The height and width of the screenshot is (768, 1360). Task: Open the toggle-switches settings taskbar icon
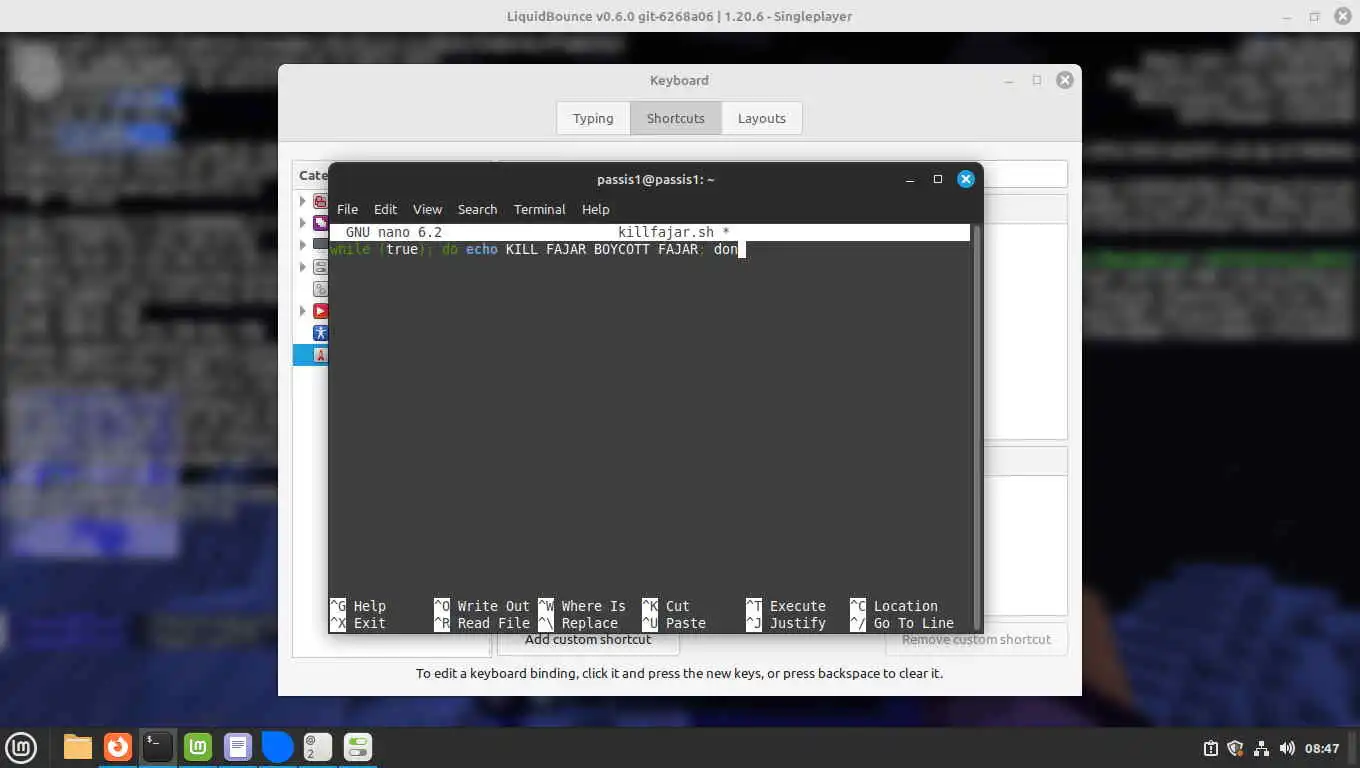click(358, 747)
